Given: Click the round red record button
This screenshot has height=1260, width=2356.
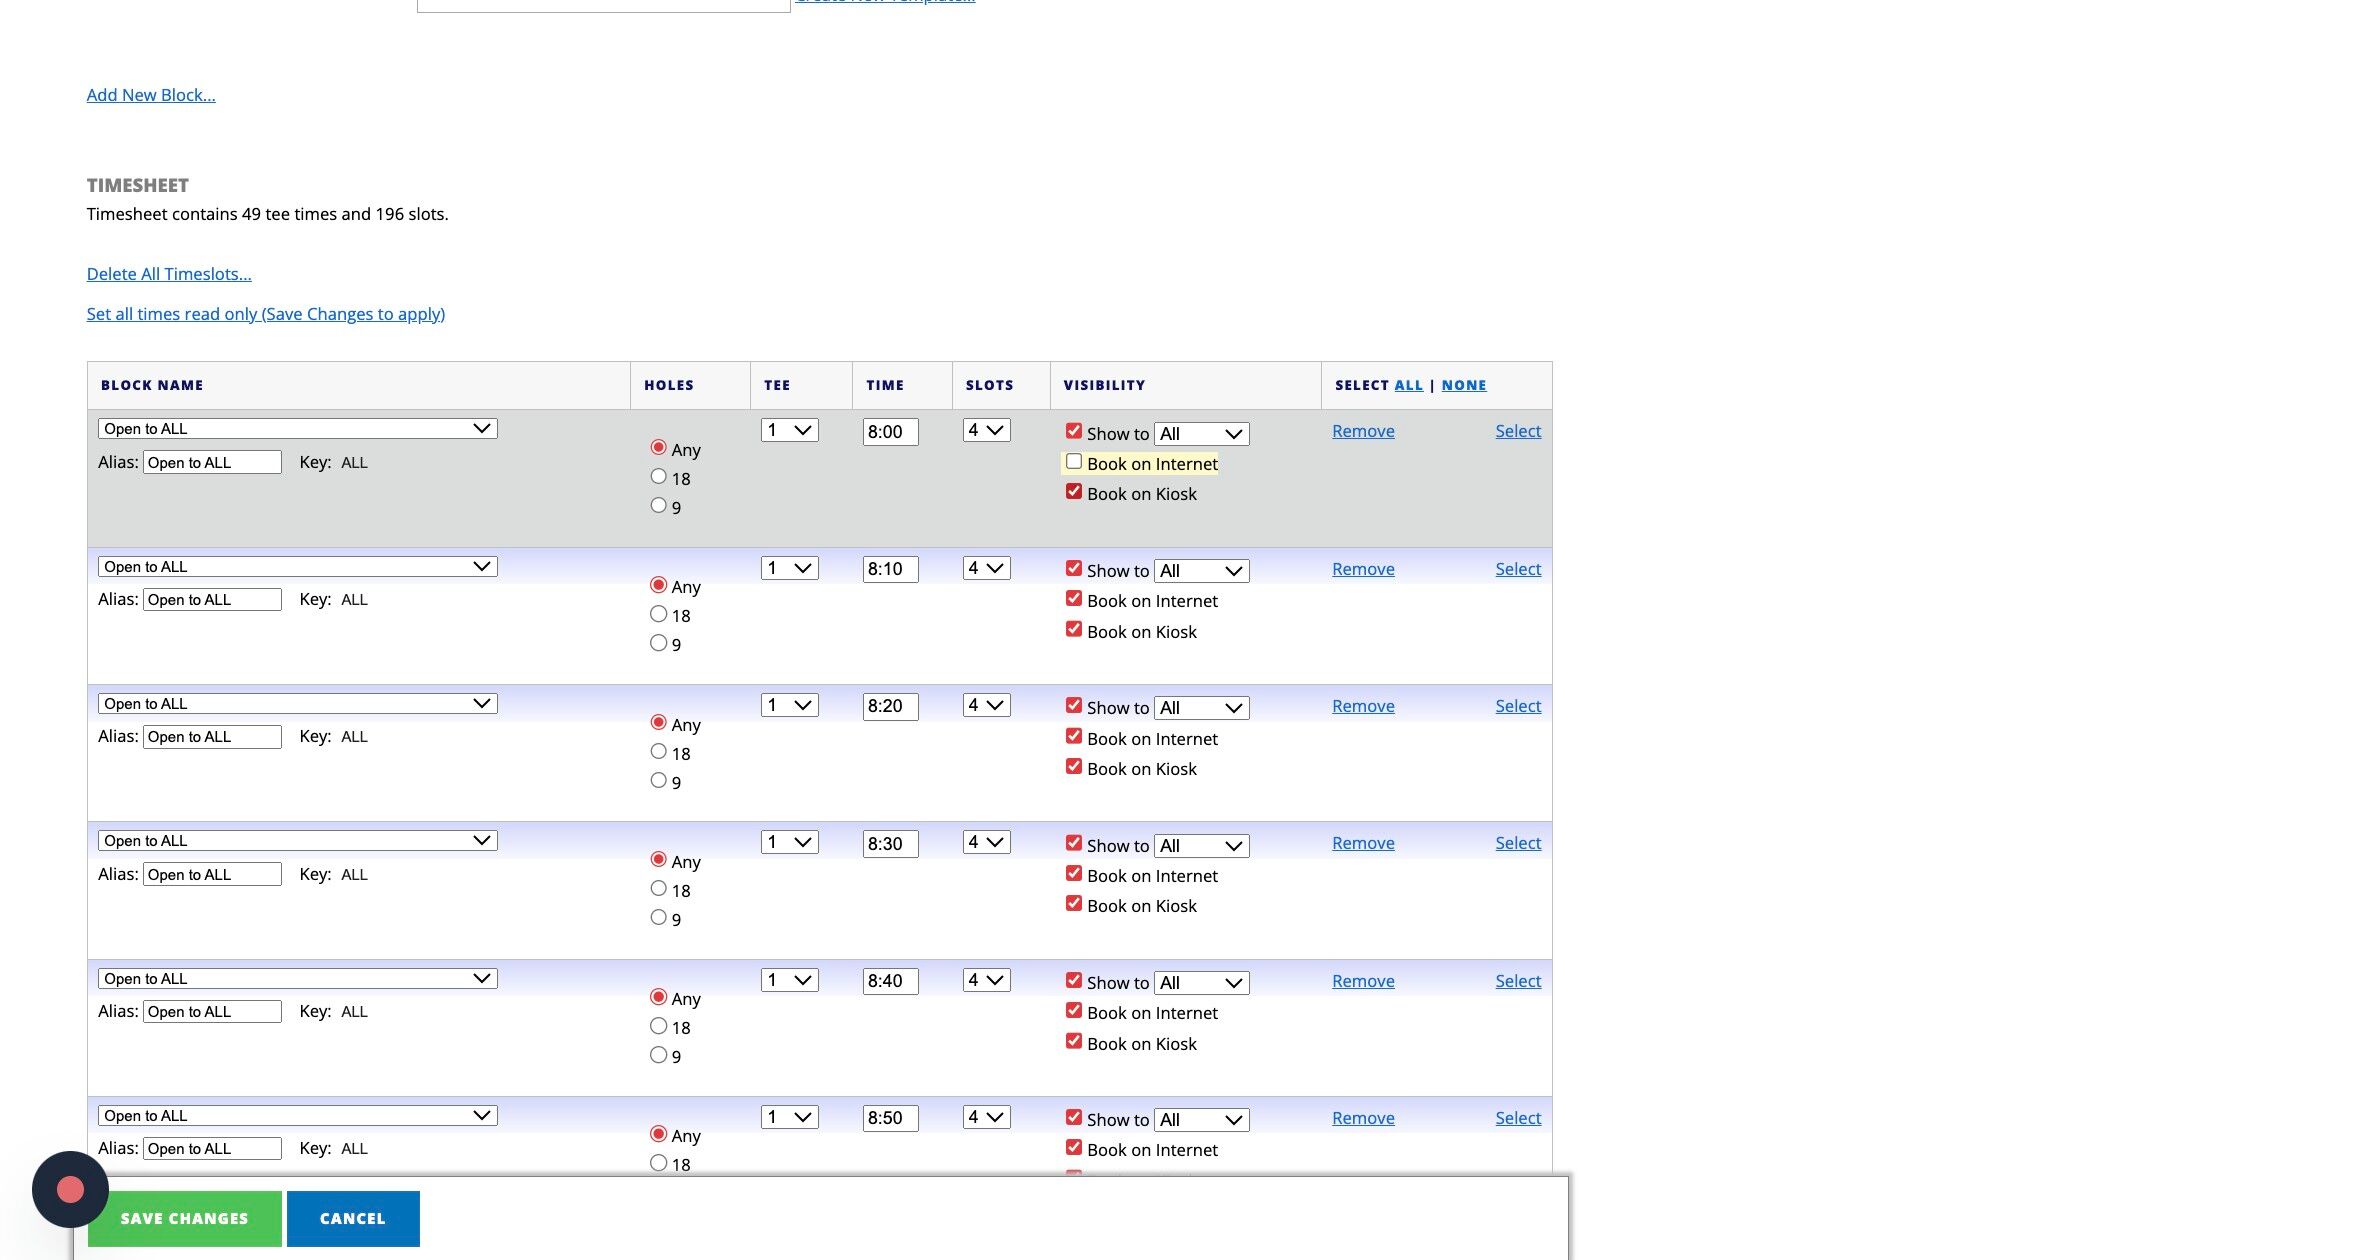Looking at the screenshot, I should (x=70, y=1189).
